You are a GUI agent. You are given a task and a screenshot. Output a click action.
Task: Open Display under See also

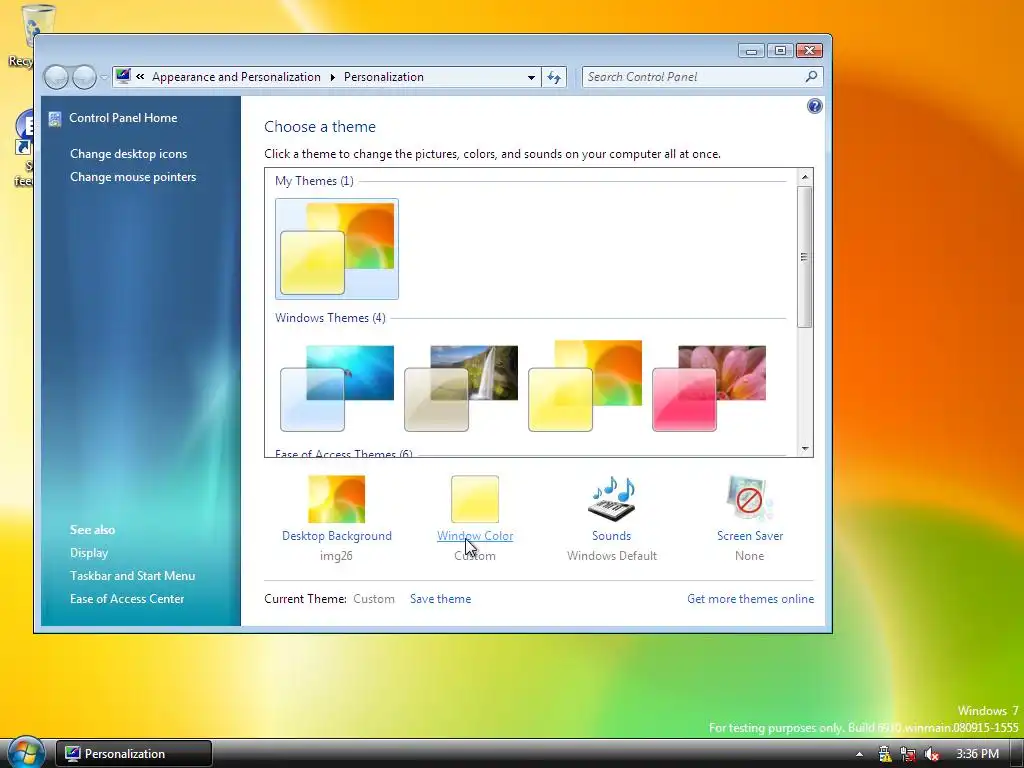point(89,553)
